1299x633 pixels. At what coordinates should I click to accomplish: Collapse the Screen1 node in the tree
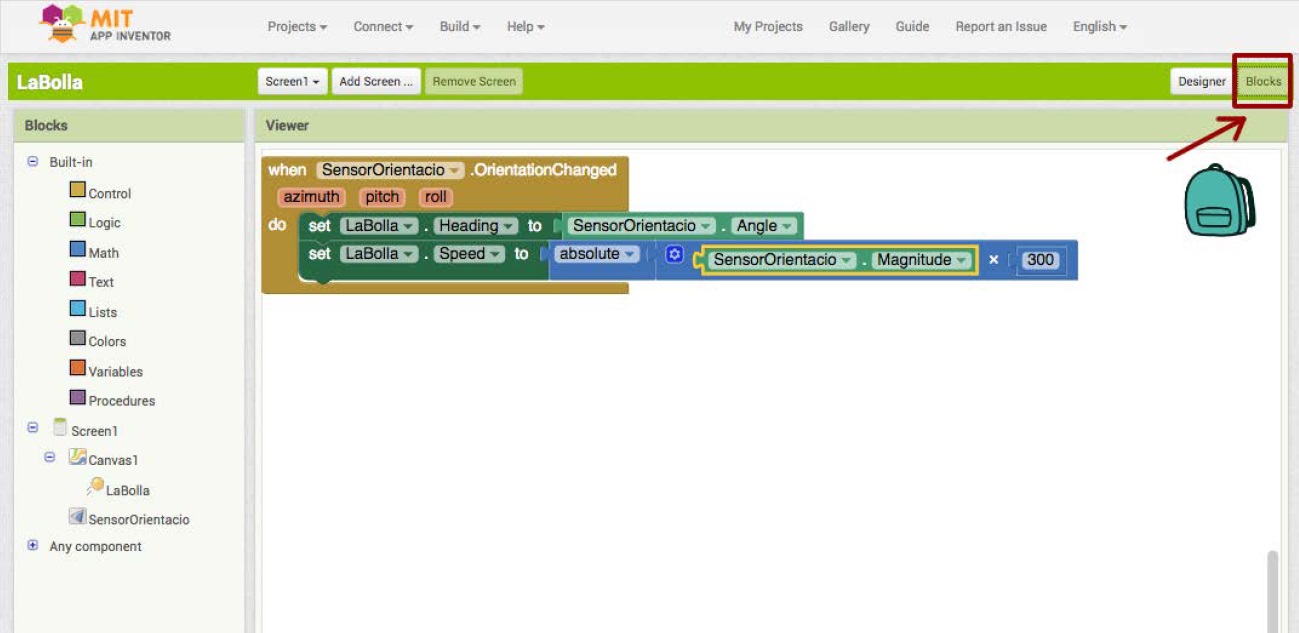33,427
